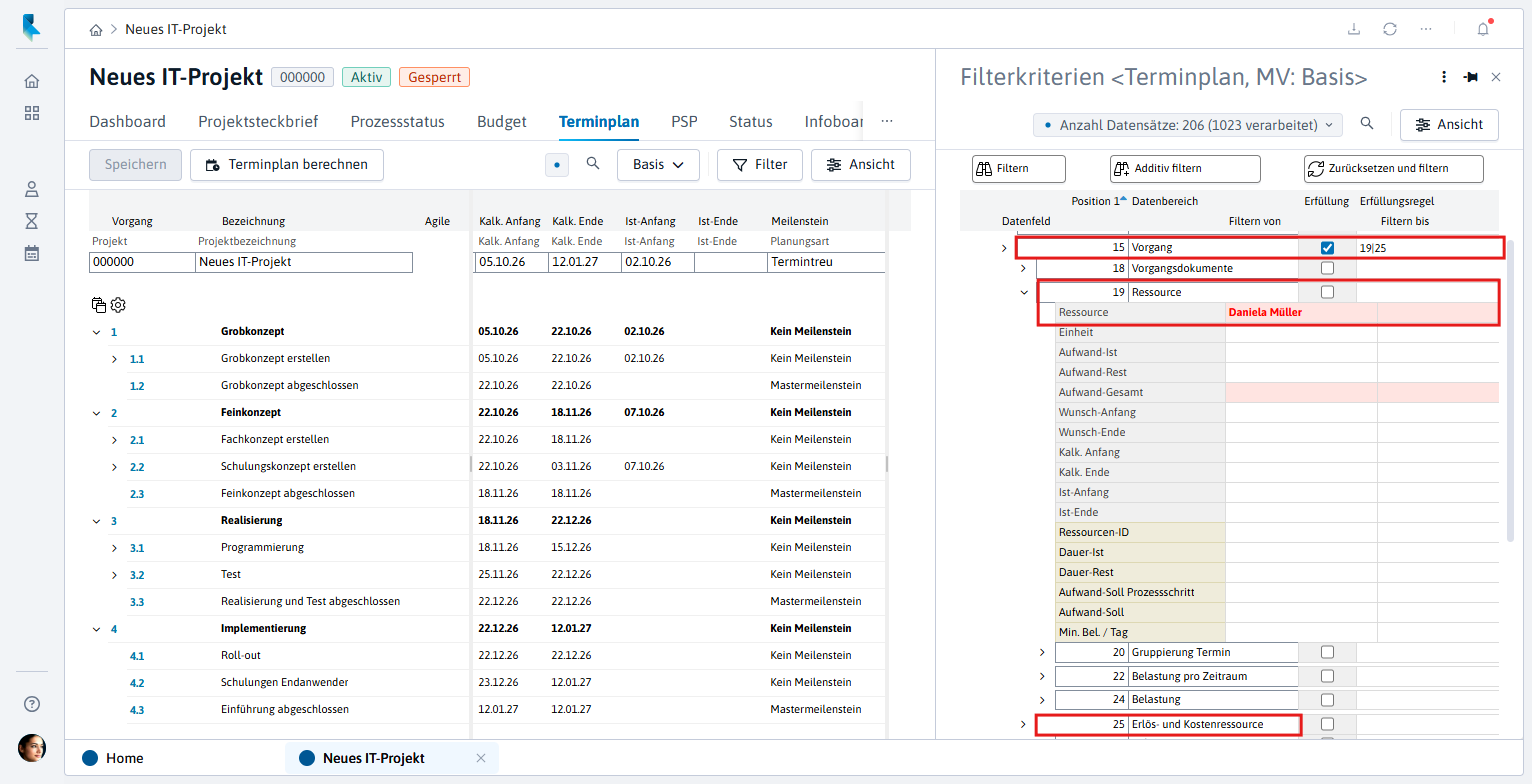
Task: Check the Ressource row checkbox
Action: [x=1327, y=292]
